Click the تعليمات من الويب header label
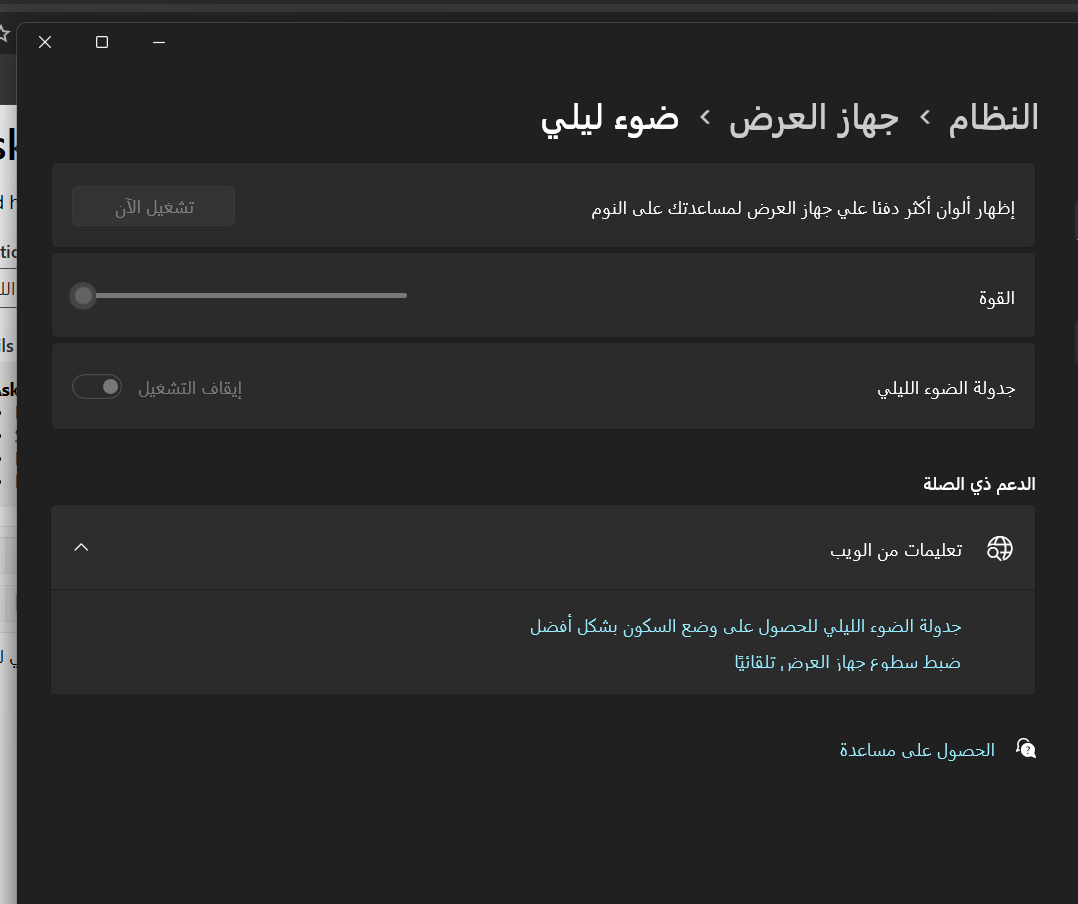 (896, 550)
